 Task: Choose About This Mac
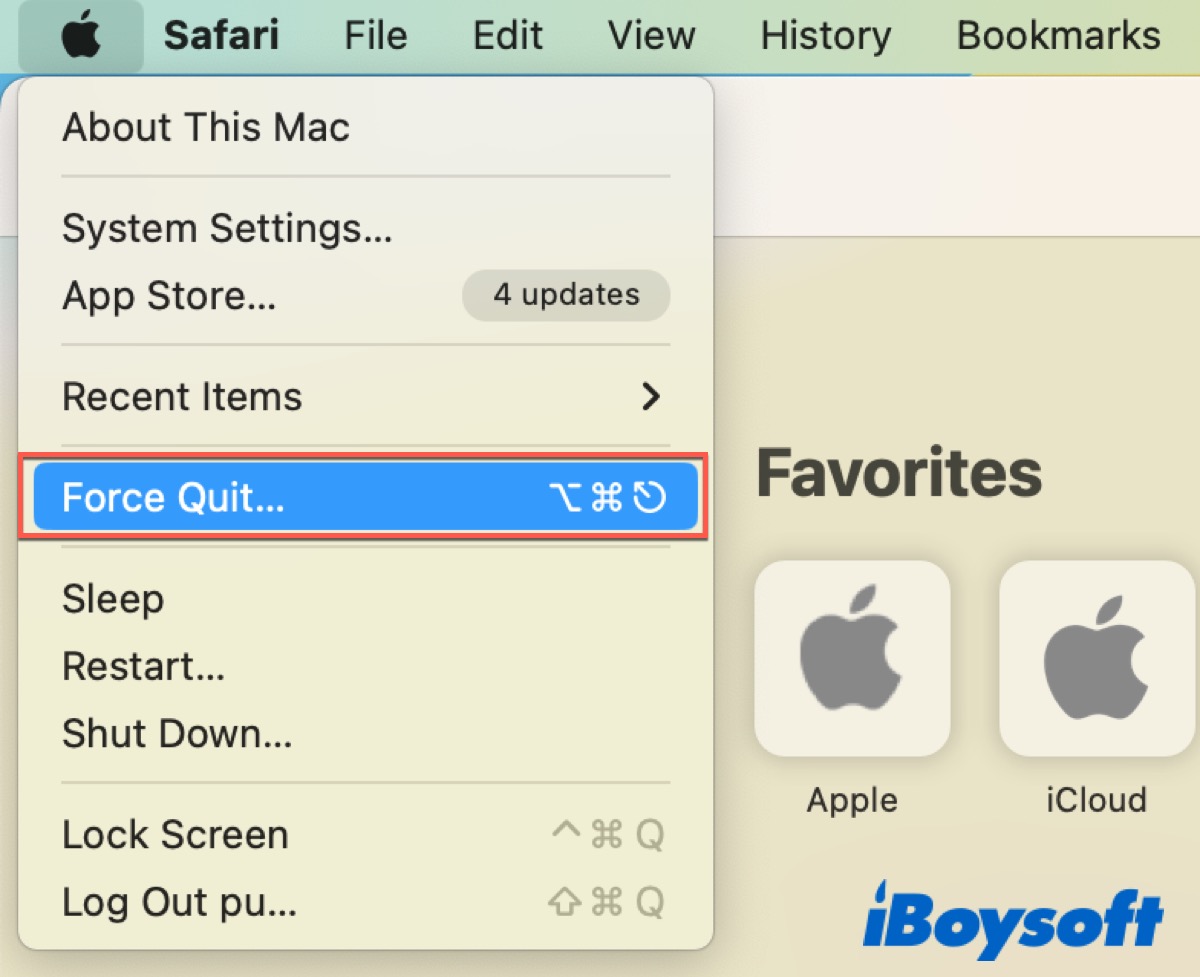206,128
